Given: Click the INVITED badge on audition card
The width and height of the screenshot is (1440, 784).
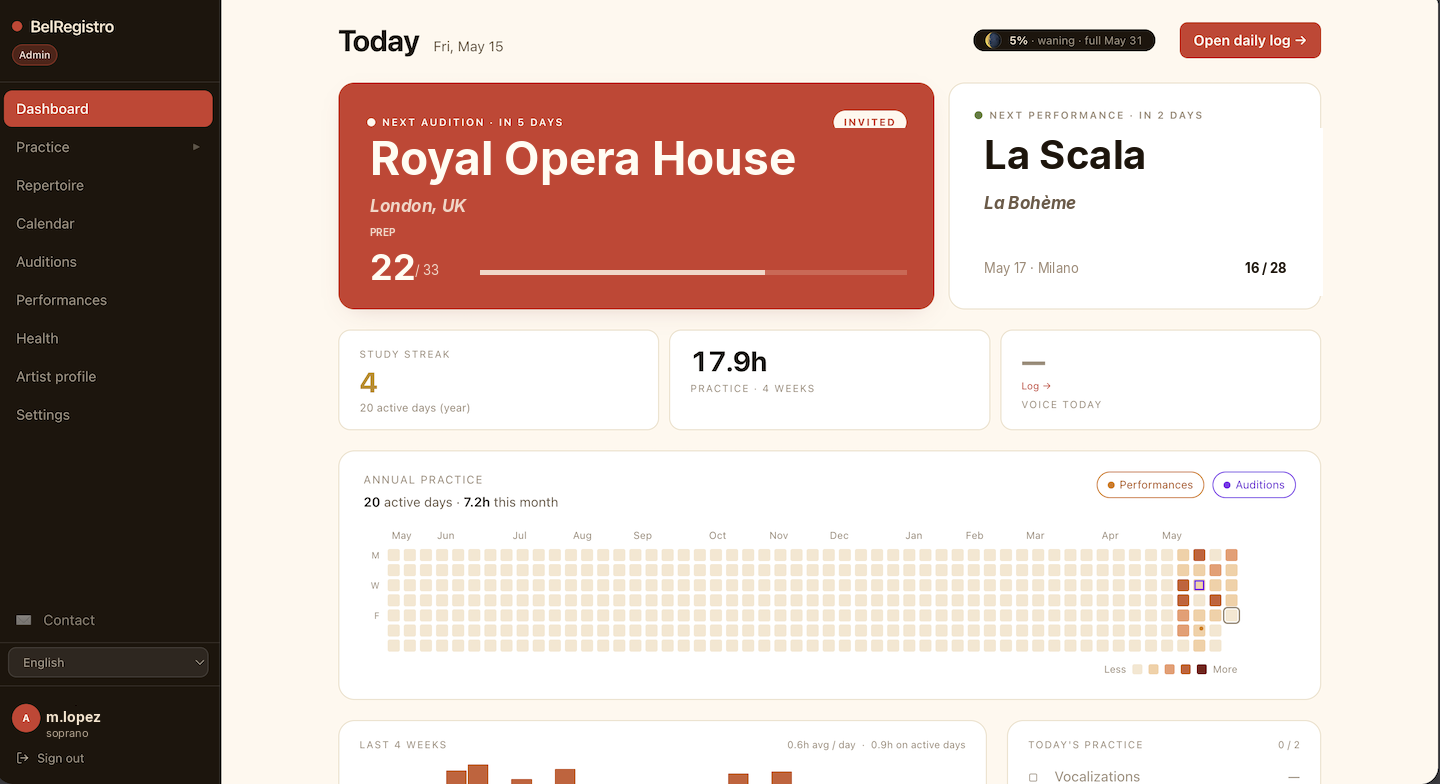Looking at the screenshot, I should coord(870,122).
